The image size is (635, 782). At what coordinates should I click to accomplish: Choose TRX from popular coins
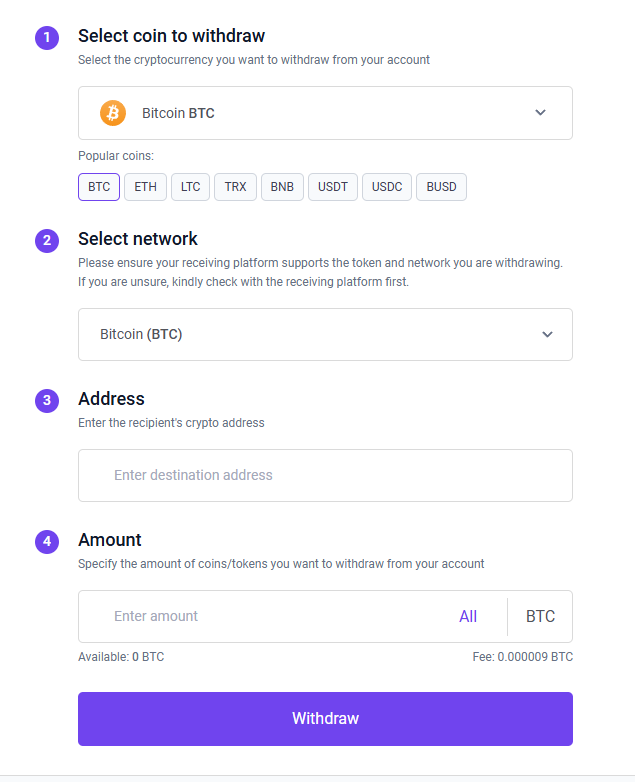tap(235, 187)
